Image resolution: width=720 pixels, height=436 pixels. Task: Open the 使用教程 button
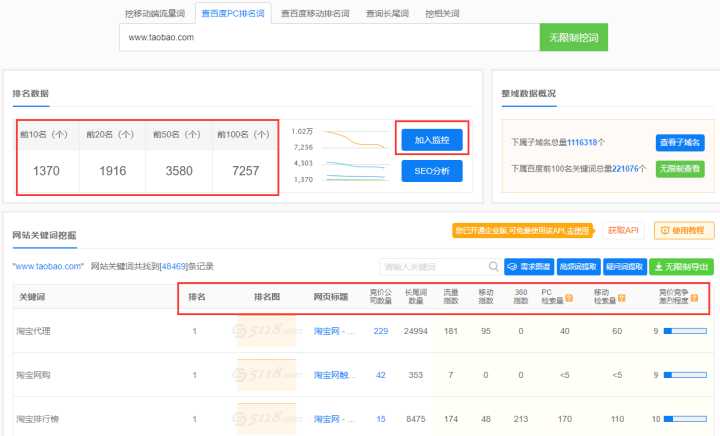[x=684, y=230]
